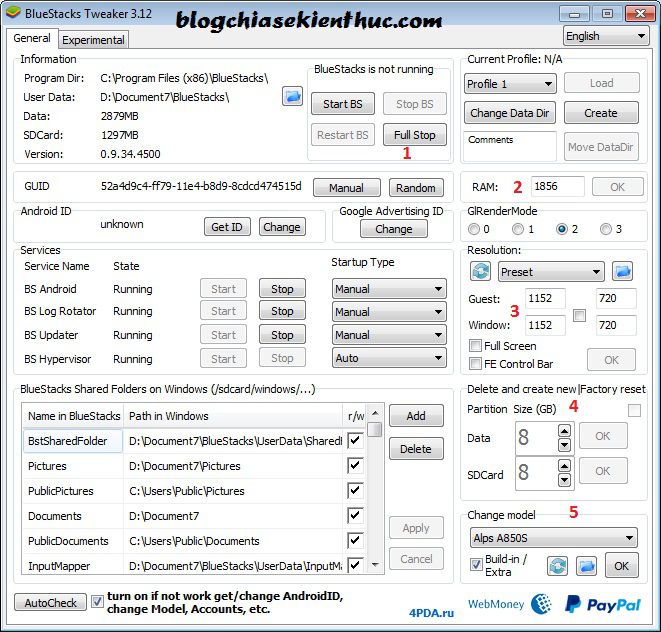Select GlRenderMode radio option 0
This screenshot has height=632, width=661.
coord(474,229)
